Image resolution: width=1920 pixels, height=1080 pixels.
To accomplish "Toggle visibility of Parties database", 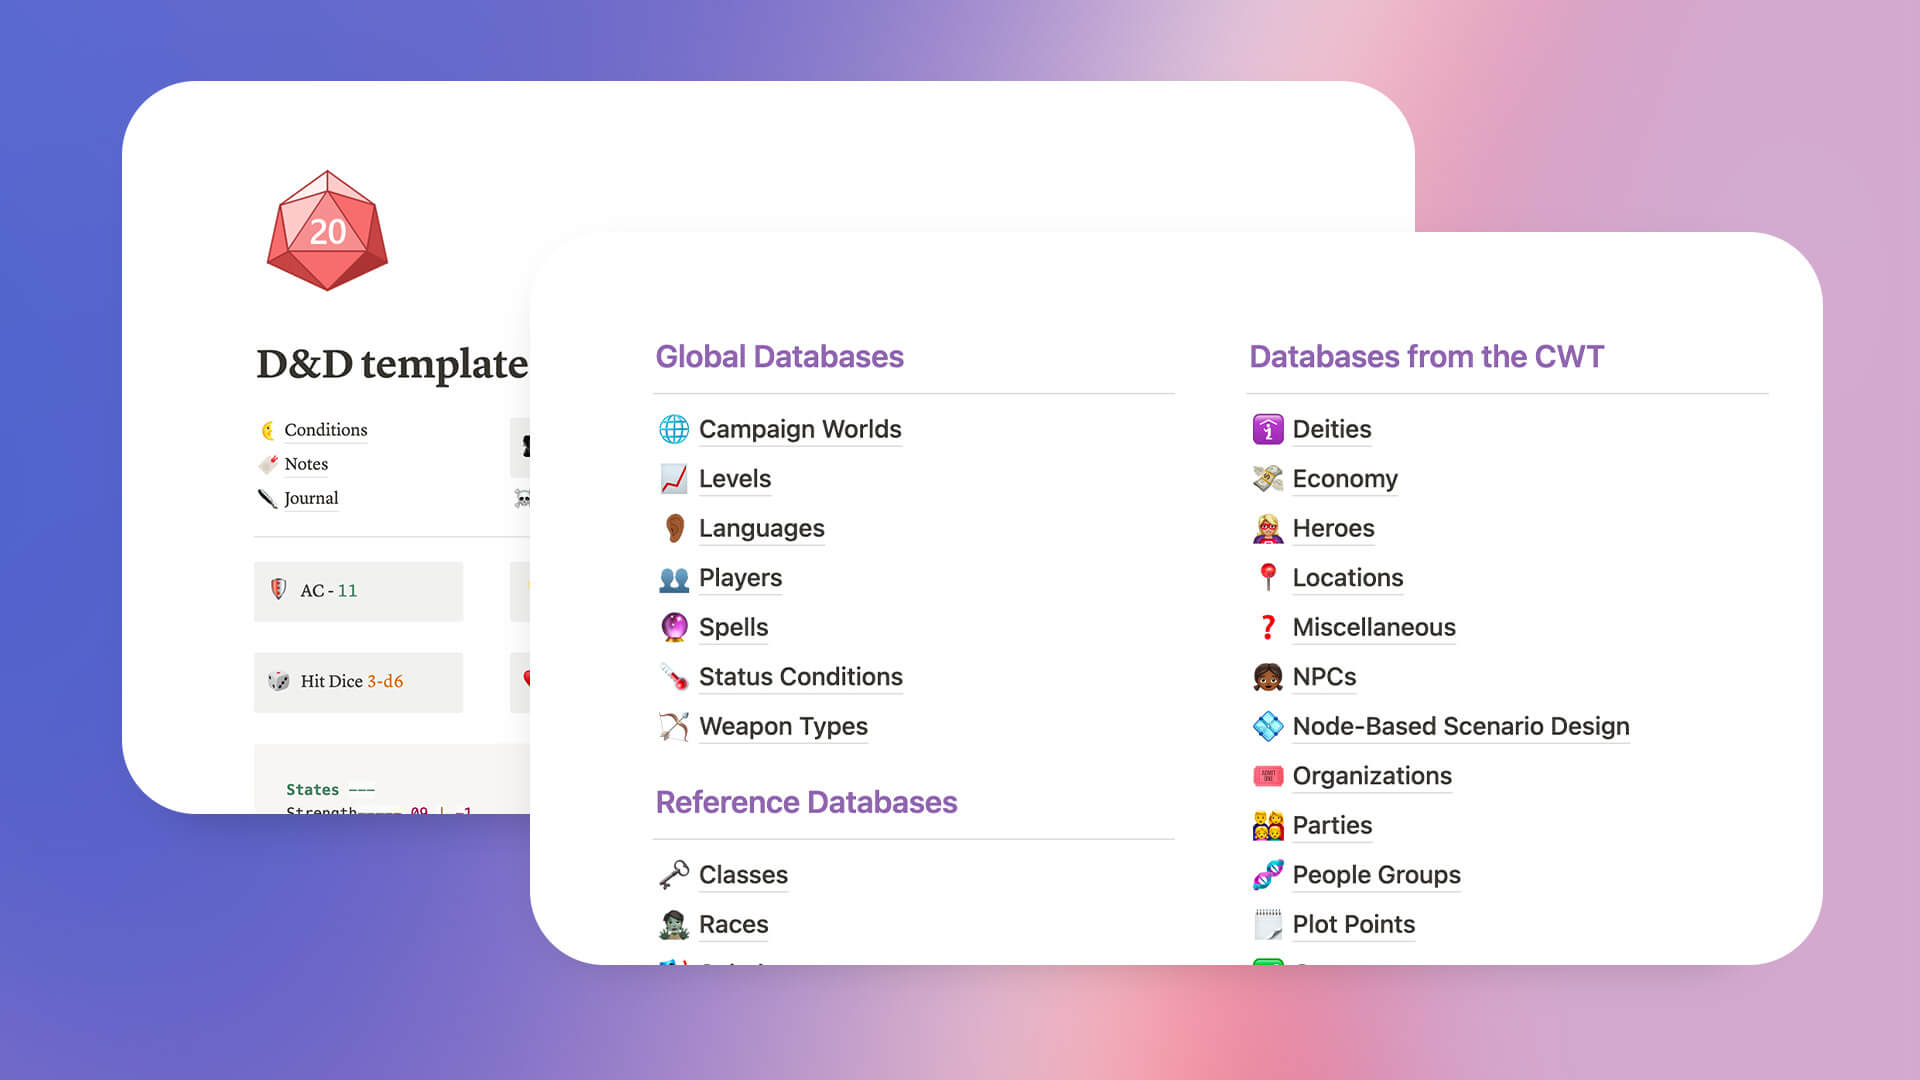I will tap(1331, 824).
